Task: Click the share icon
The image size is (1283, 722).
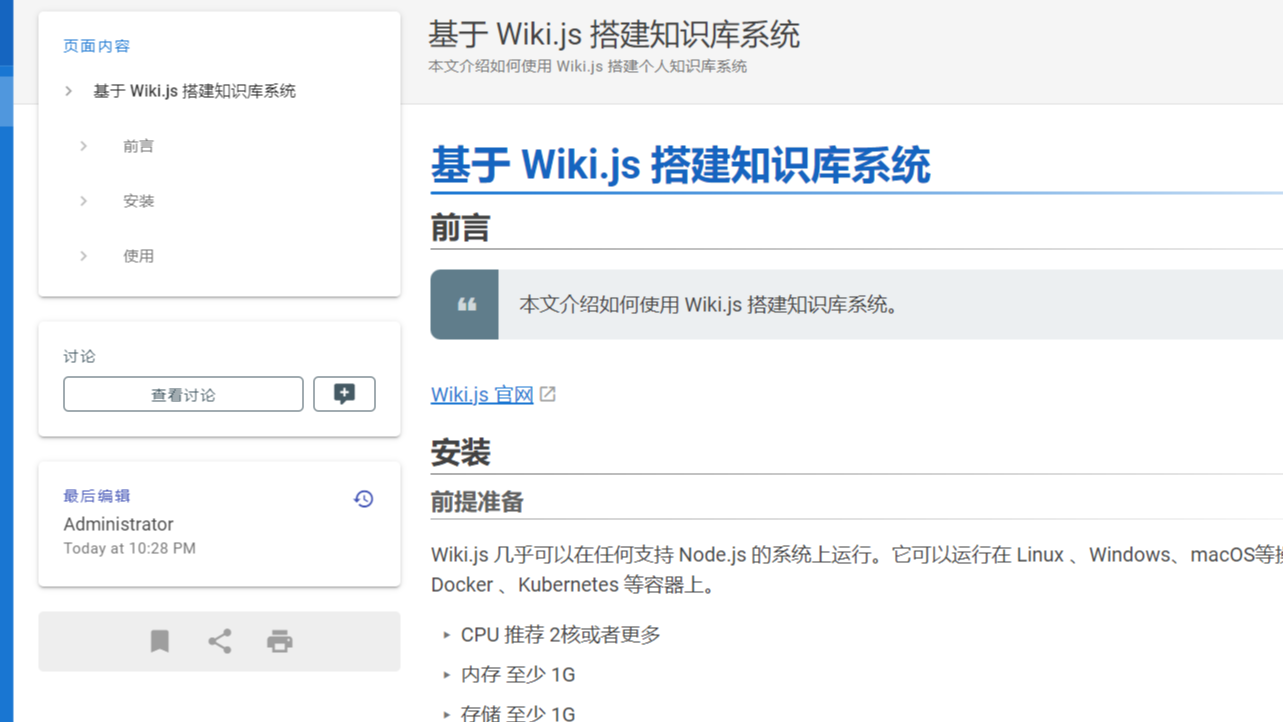Action: [220, 641]
